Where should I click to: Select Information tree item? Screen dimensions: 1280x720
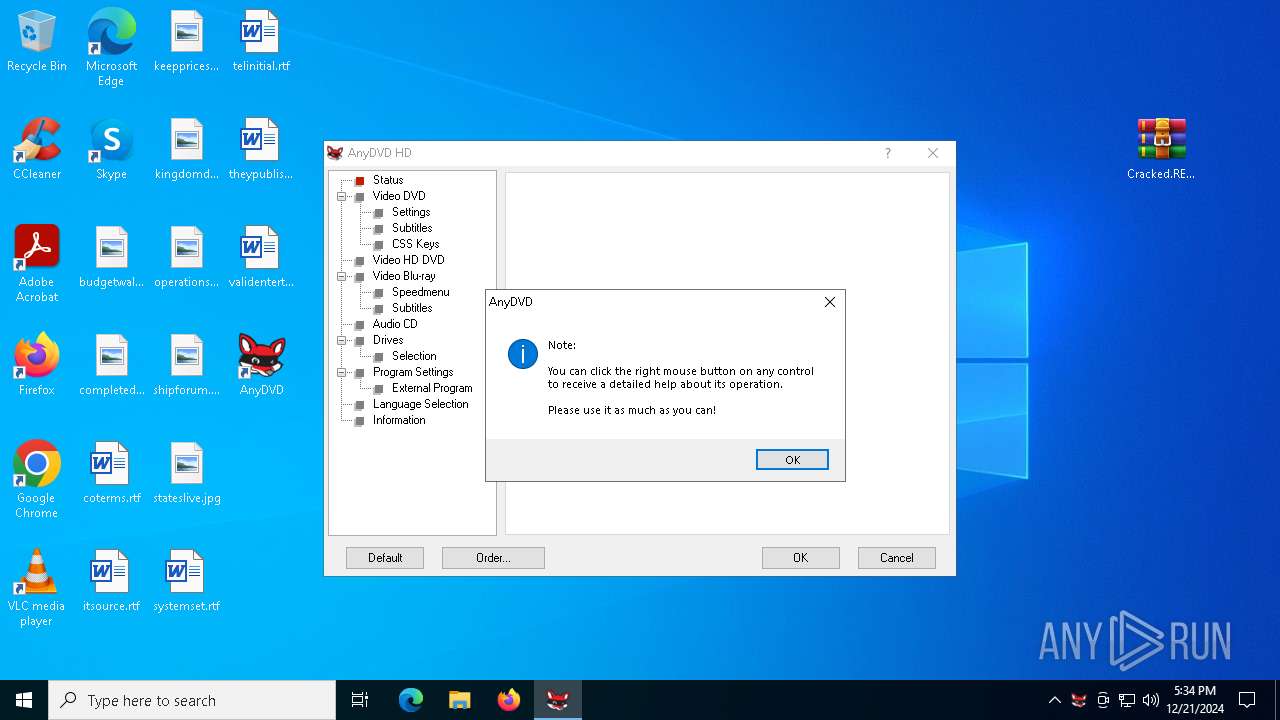point(399,420)
